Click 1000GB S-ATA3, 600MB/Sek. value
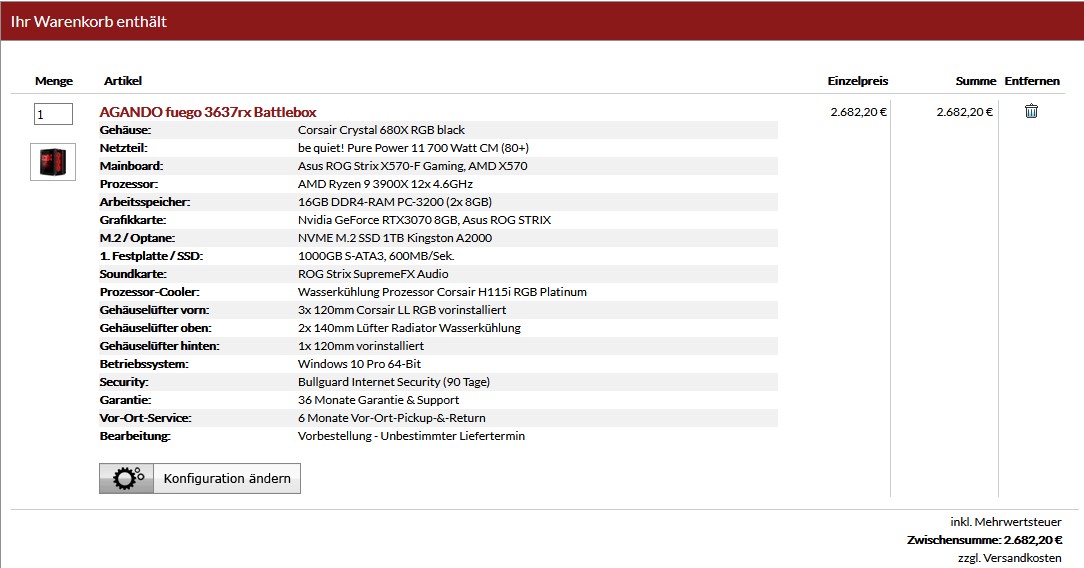This screenshot has height=568, width=1084. pos(376,256)
